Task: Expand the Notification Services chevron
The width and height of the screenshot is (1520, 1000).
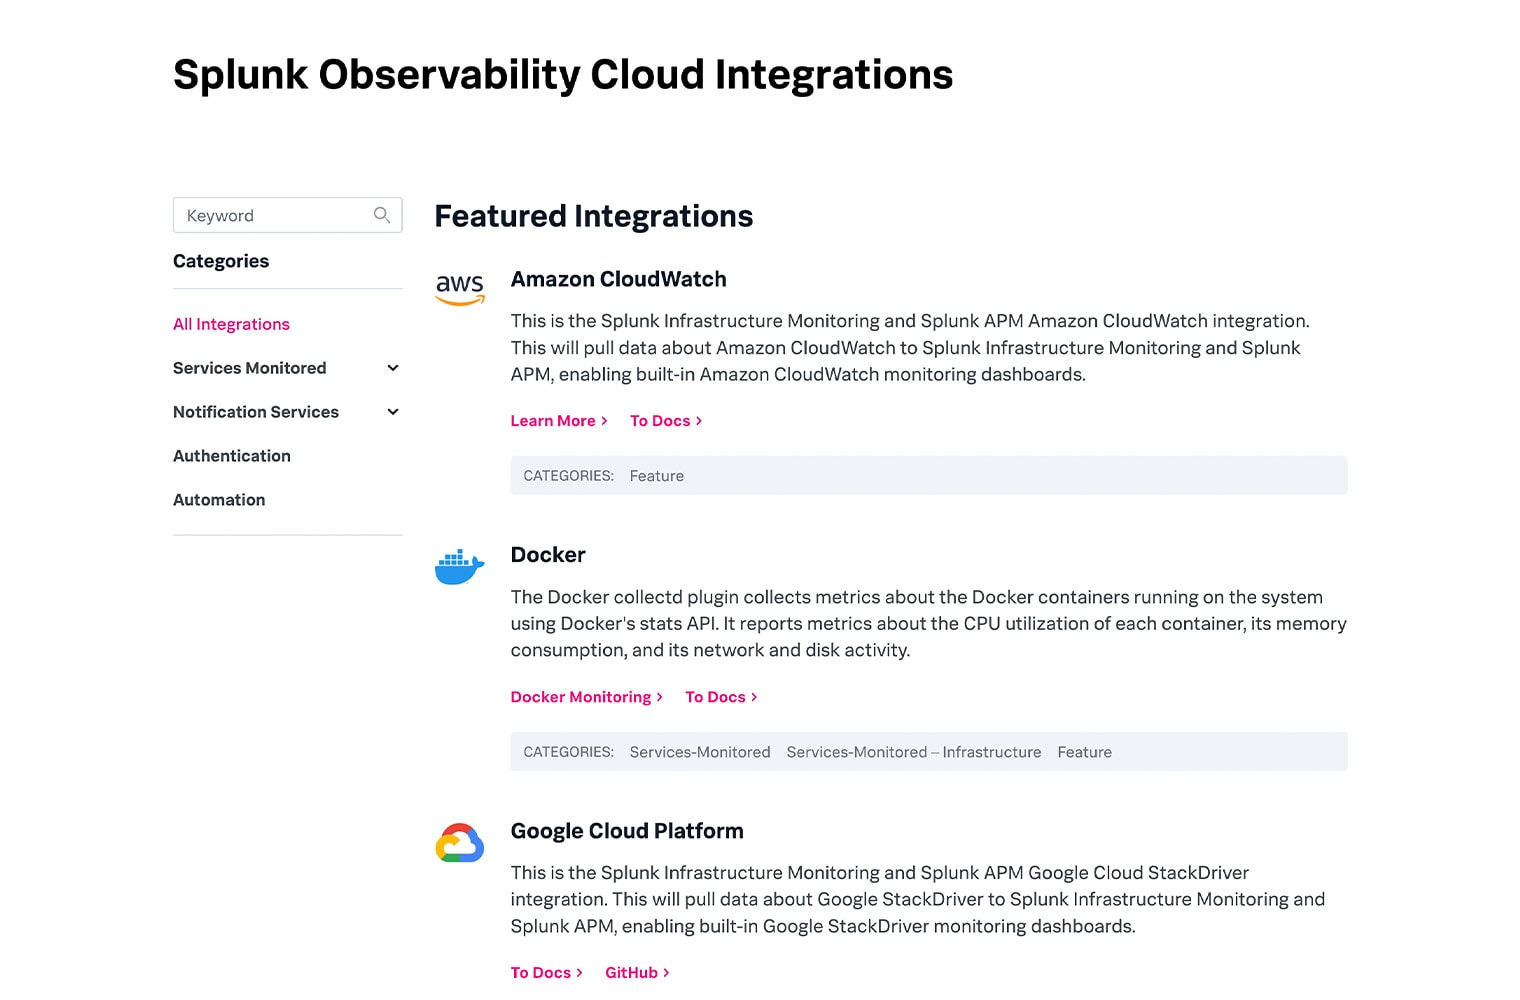Action: [393, 412]
